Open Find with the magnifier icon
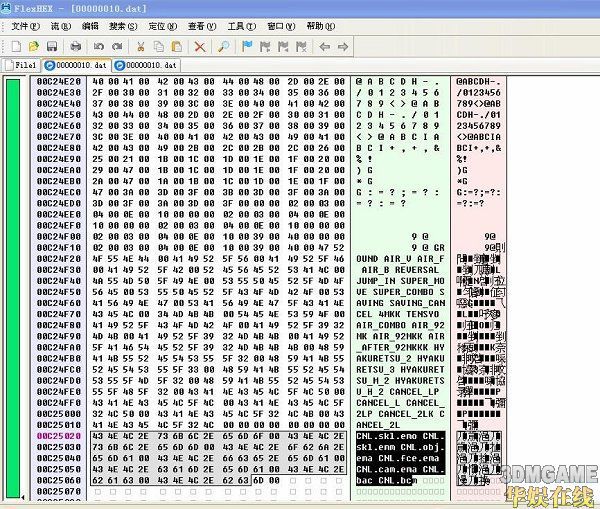Viewport: 600px width, 509px height. pos(223,47)
